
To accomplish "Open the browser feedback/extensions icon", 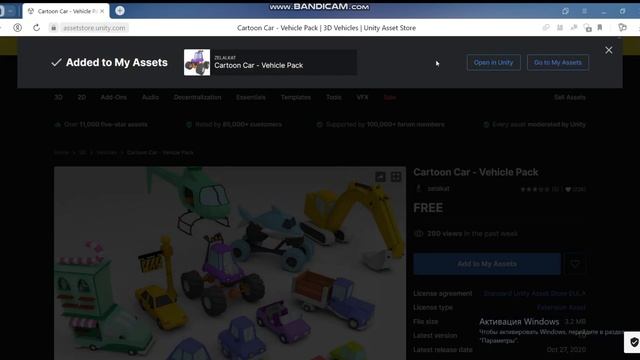I will (x=622, y=28).
